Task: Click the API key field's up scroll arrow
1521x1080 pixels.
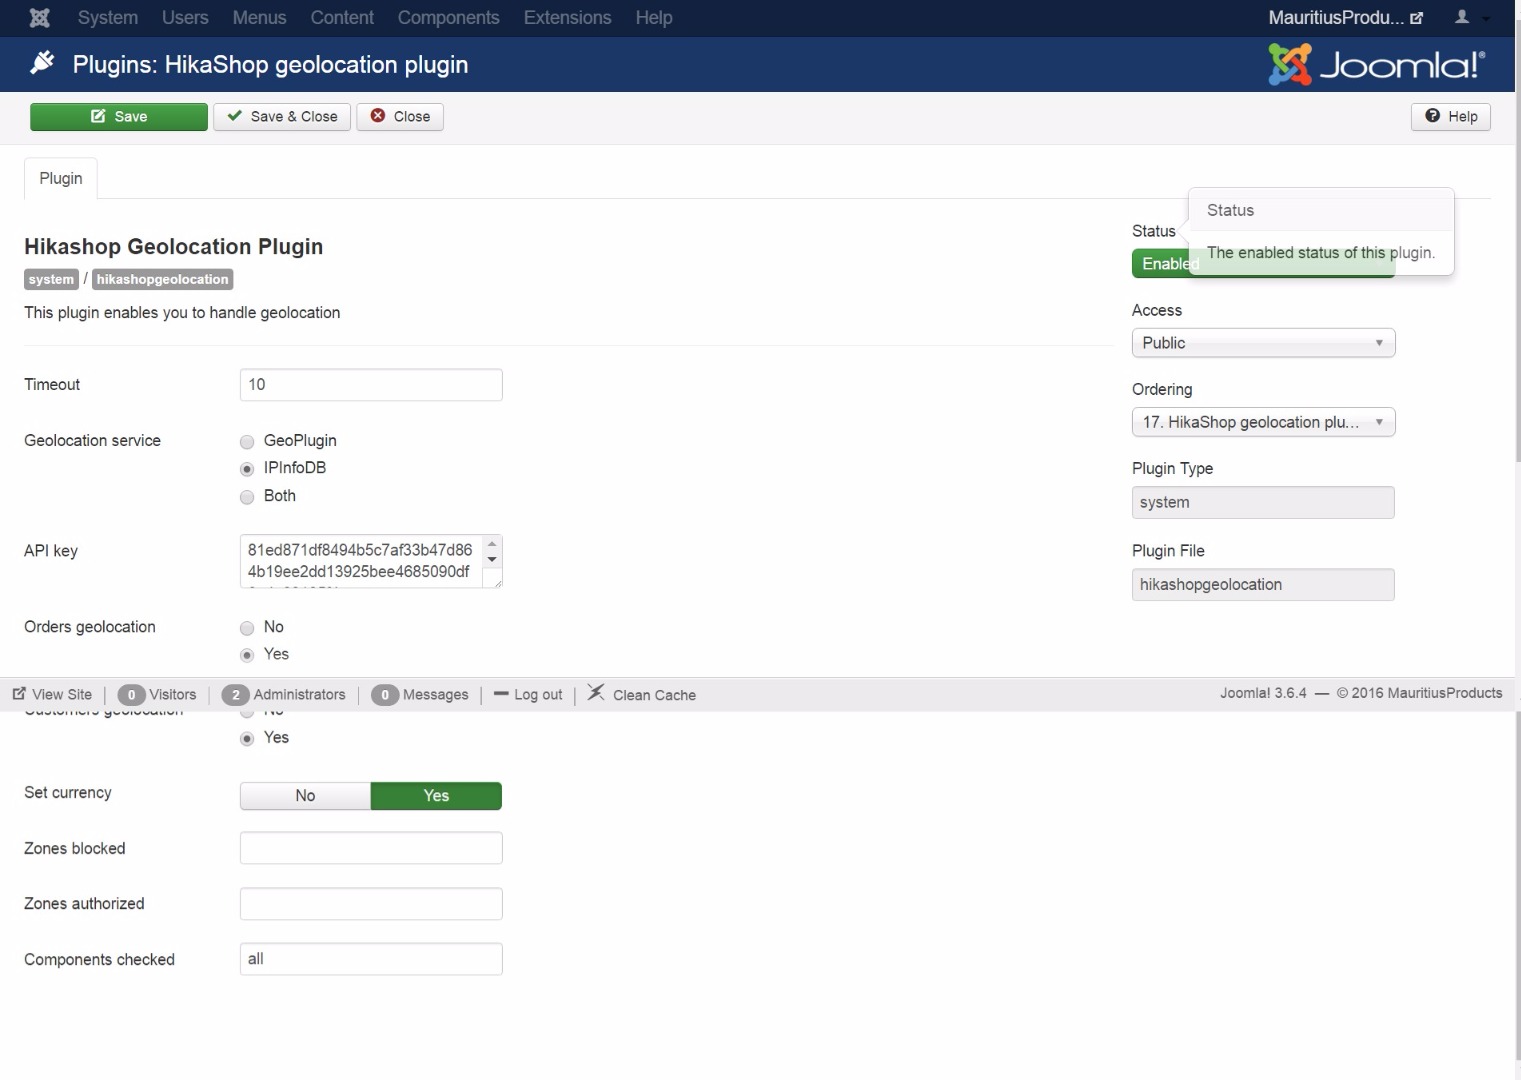Action: pyautogui.click(x=492, y=545)
